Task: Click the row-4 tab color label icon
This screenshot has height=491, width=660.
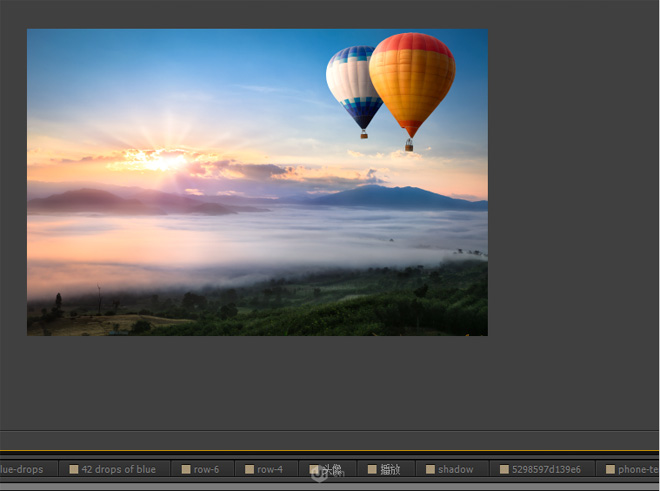Action: click(x=249, y=469)
